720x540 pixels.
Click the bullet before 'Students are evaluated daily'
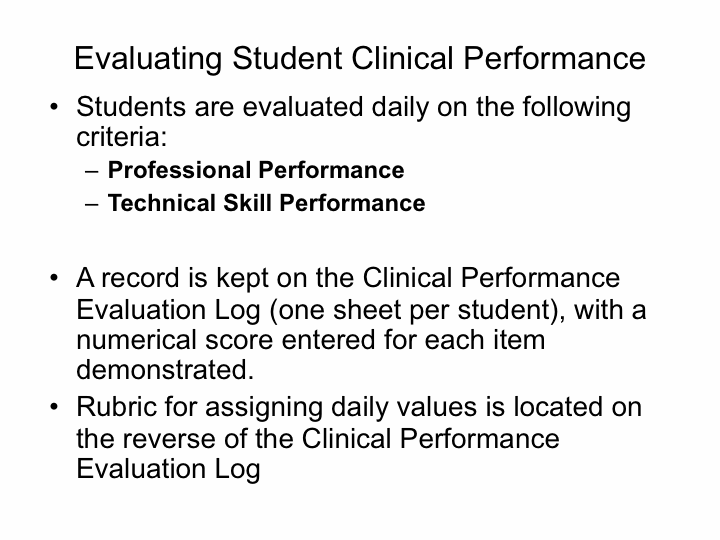(54, 107)
